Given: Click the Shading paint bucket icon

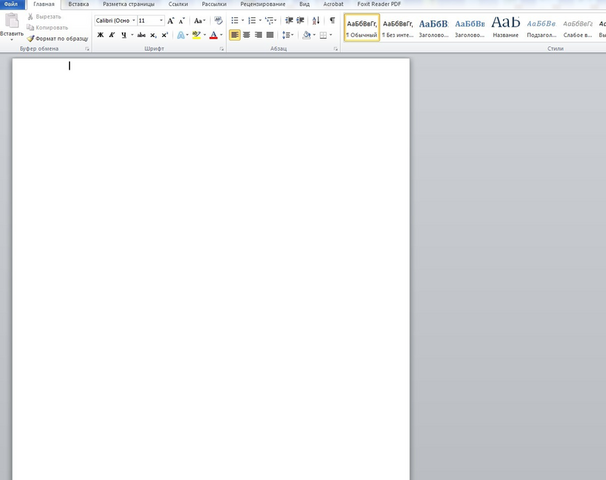Looking at the screenshot, I should tap(306, 35).
